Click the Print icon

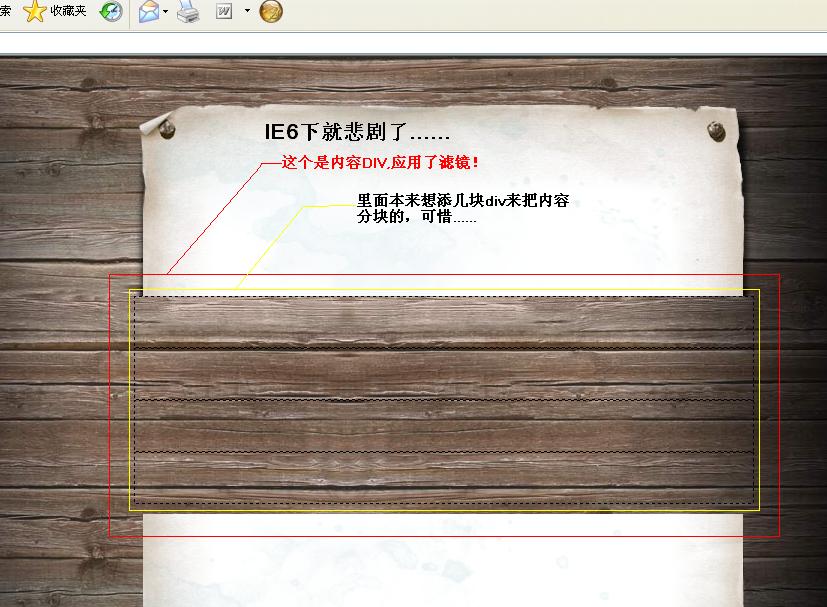pyautogui.click(x=188, y=11)
